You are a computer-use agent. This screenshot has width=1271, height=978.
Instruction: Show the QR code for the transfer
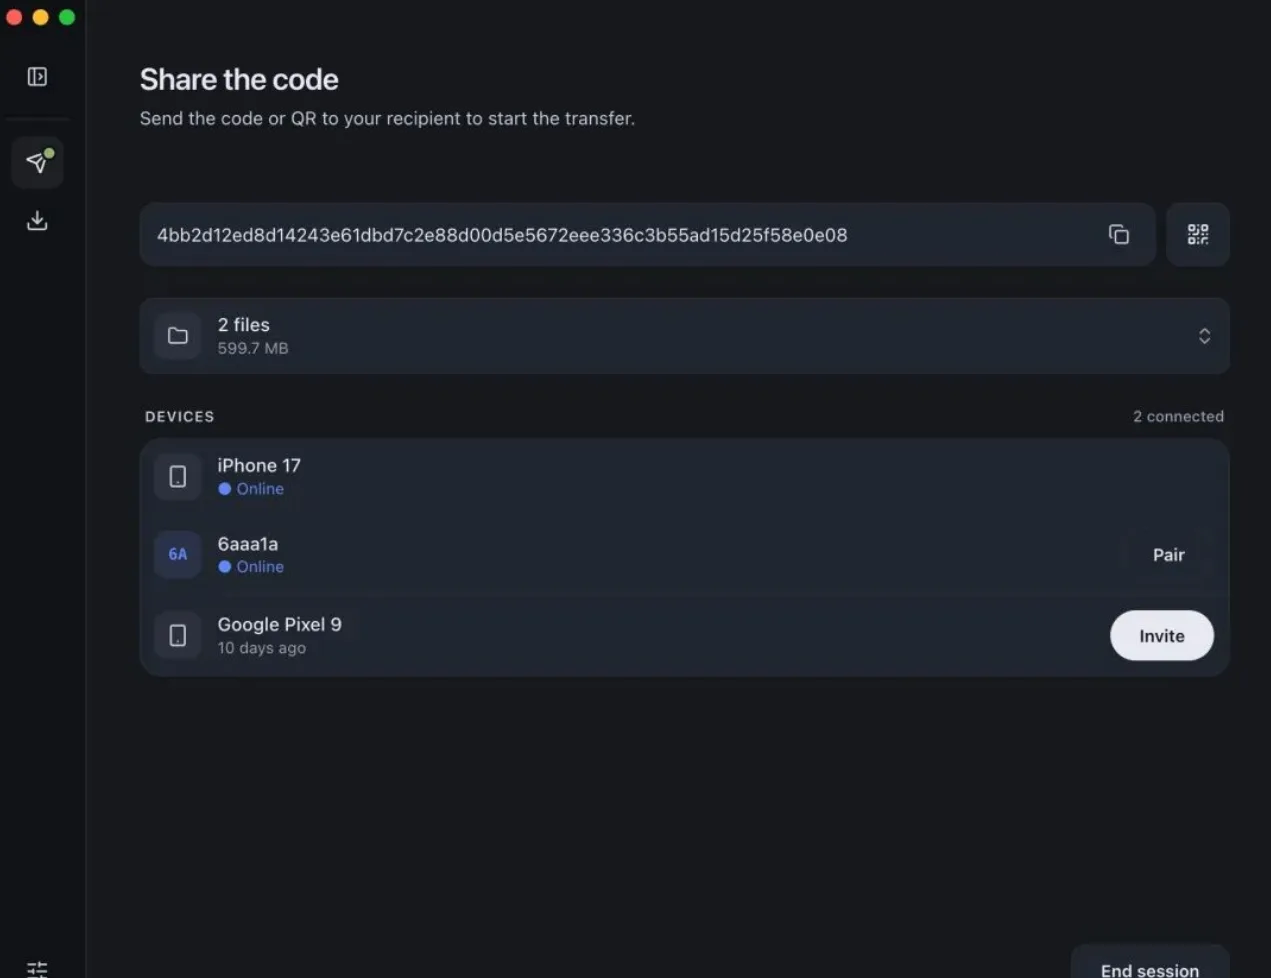(1198, 234)
